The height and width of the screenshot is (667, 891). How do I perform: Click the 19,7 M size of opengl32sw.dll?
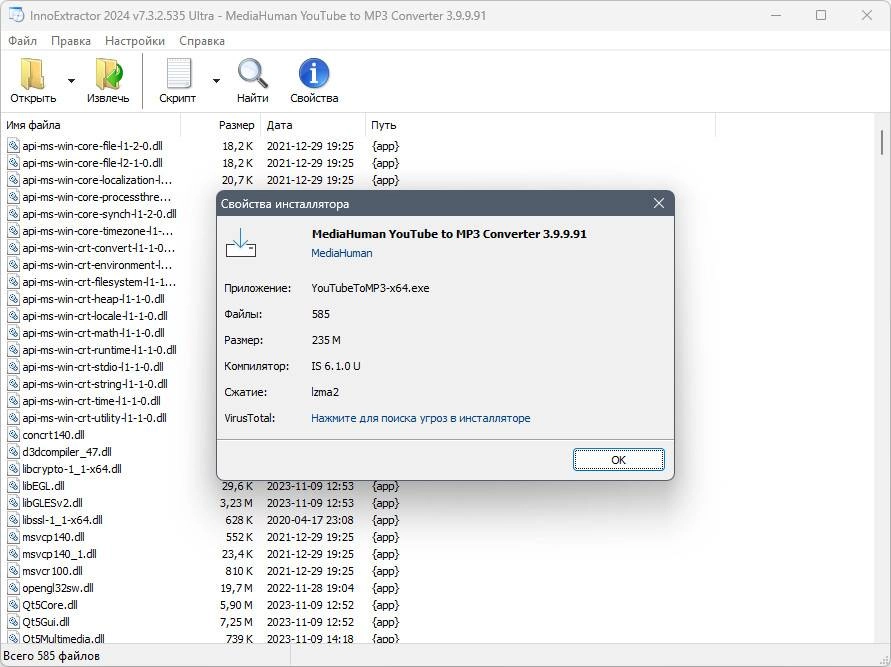[x=236, y=588]
